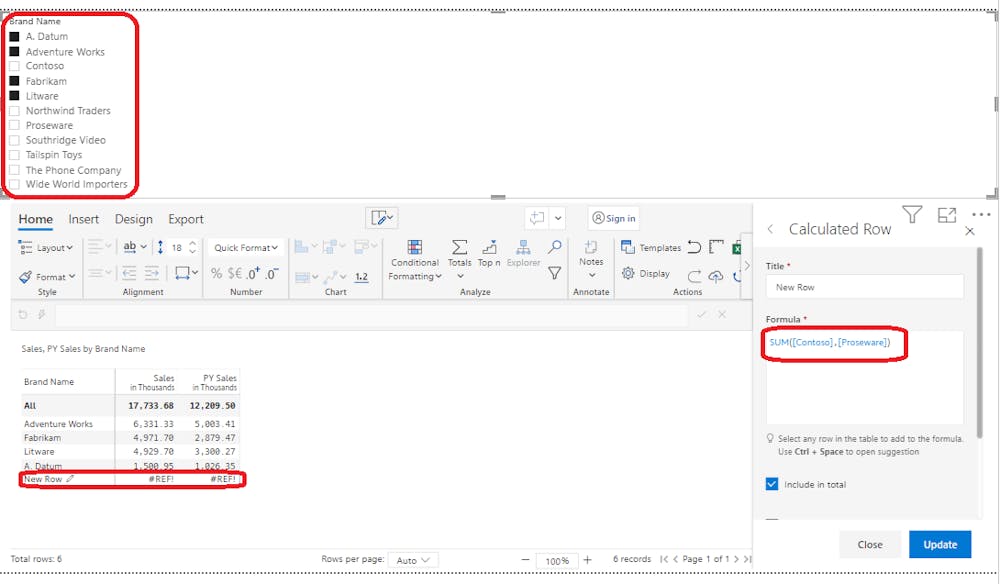Toggle the Fabrikam checkbox
This screenshot has width=1000, height=584.
pos(14,81)
